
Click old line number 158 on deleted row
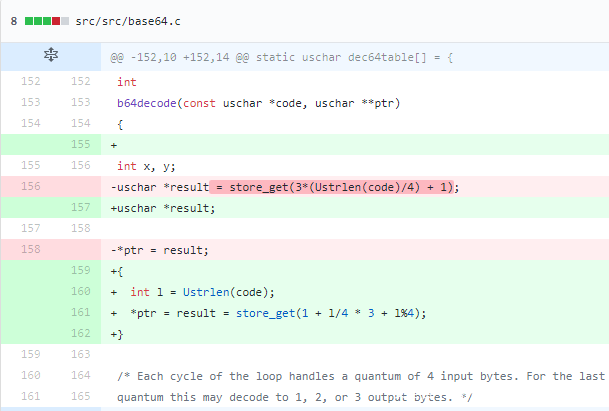click(x=27, y=249)
